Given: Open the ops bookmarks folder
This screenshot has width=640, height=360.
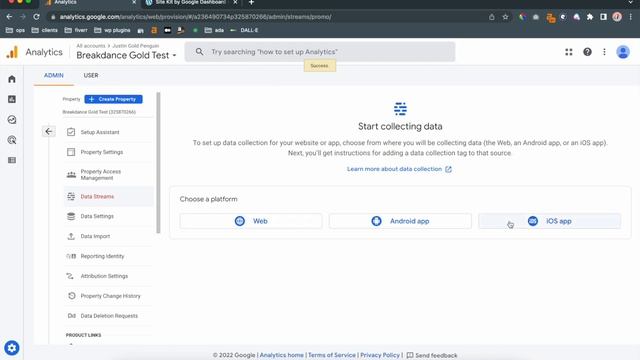Looking at the screenshot, I should [x=16, y=30].
